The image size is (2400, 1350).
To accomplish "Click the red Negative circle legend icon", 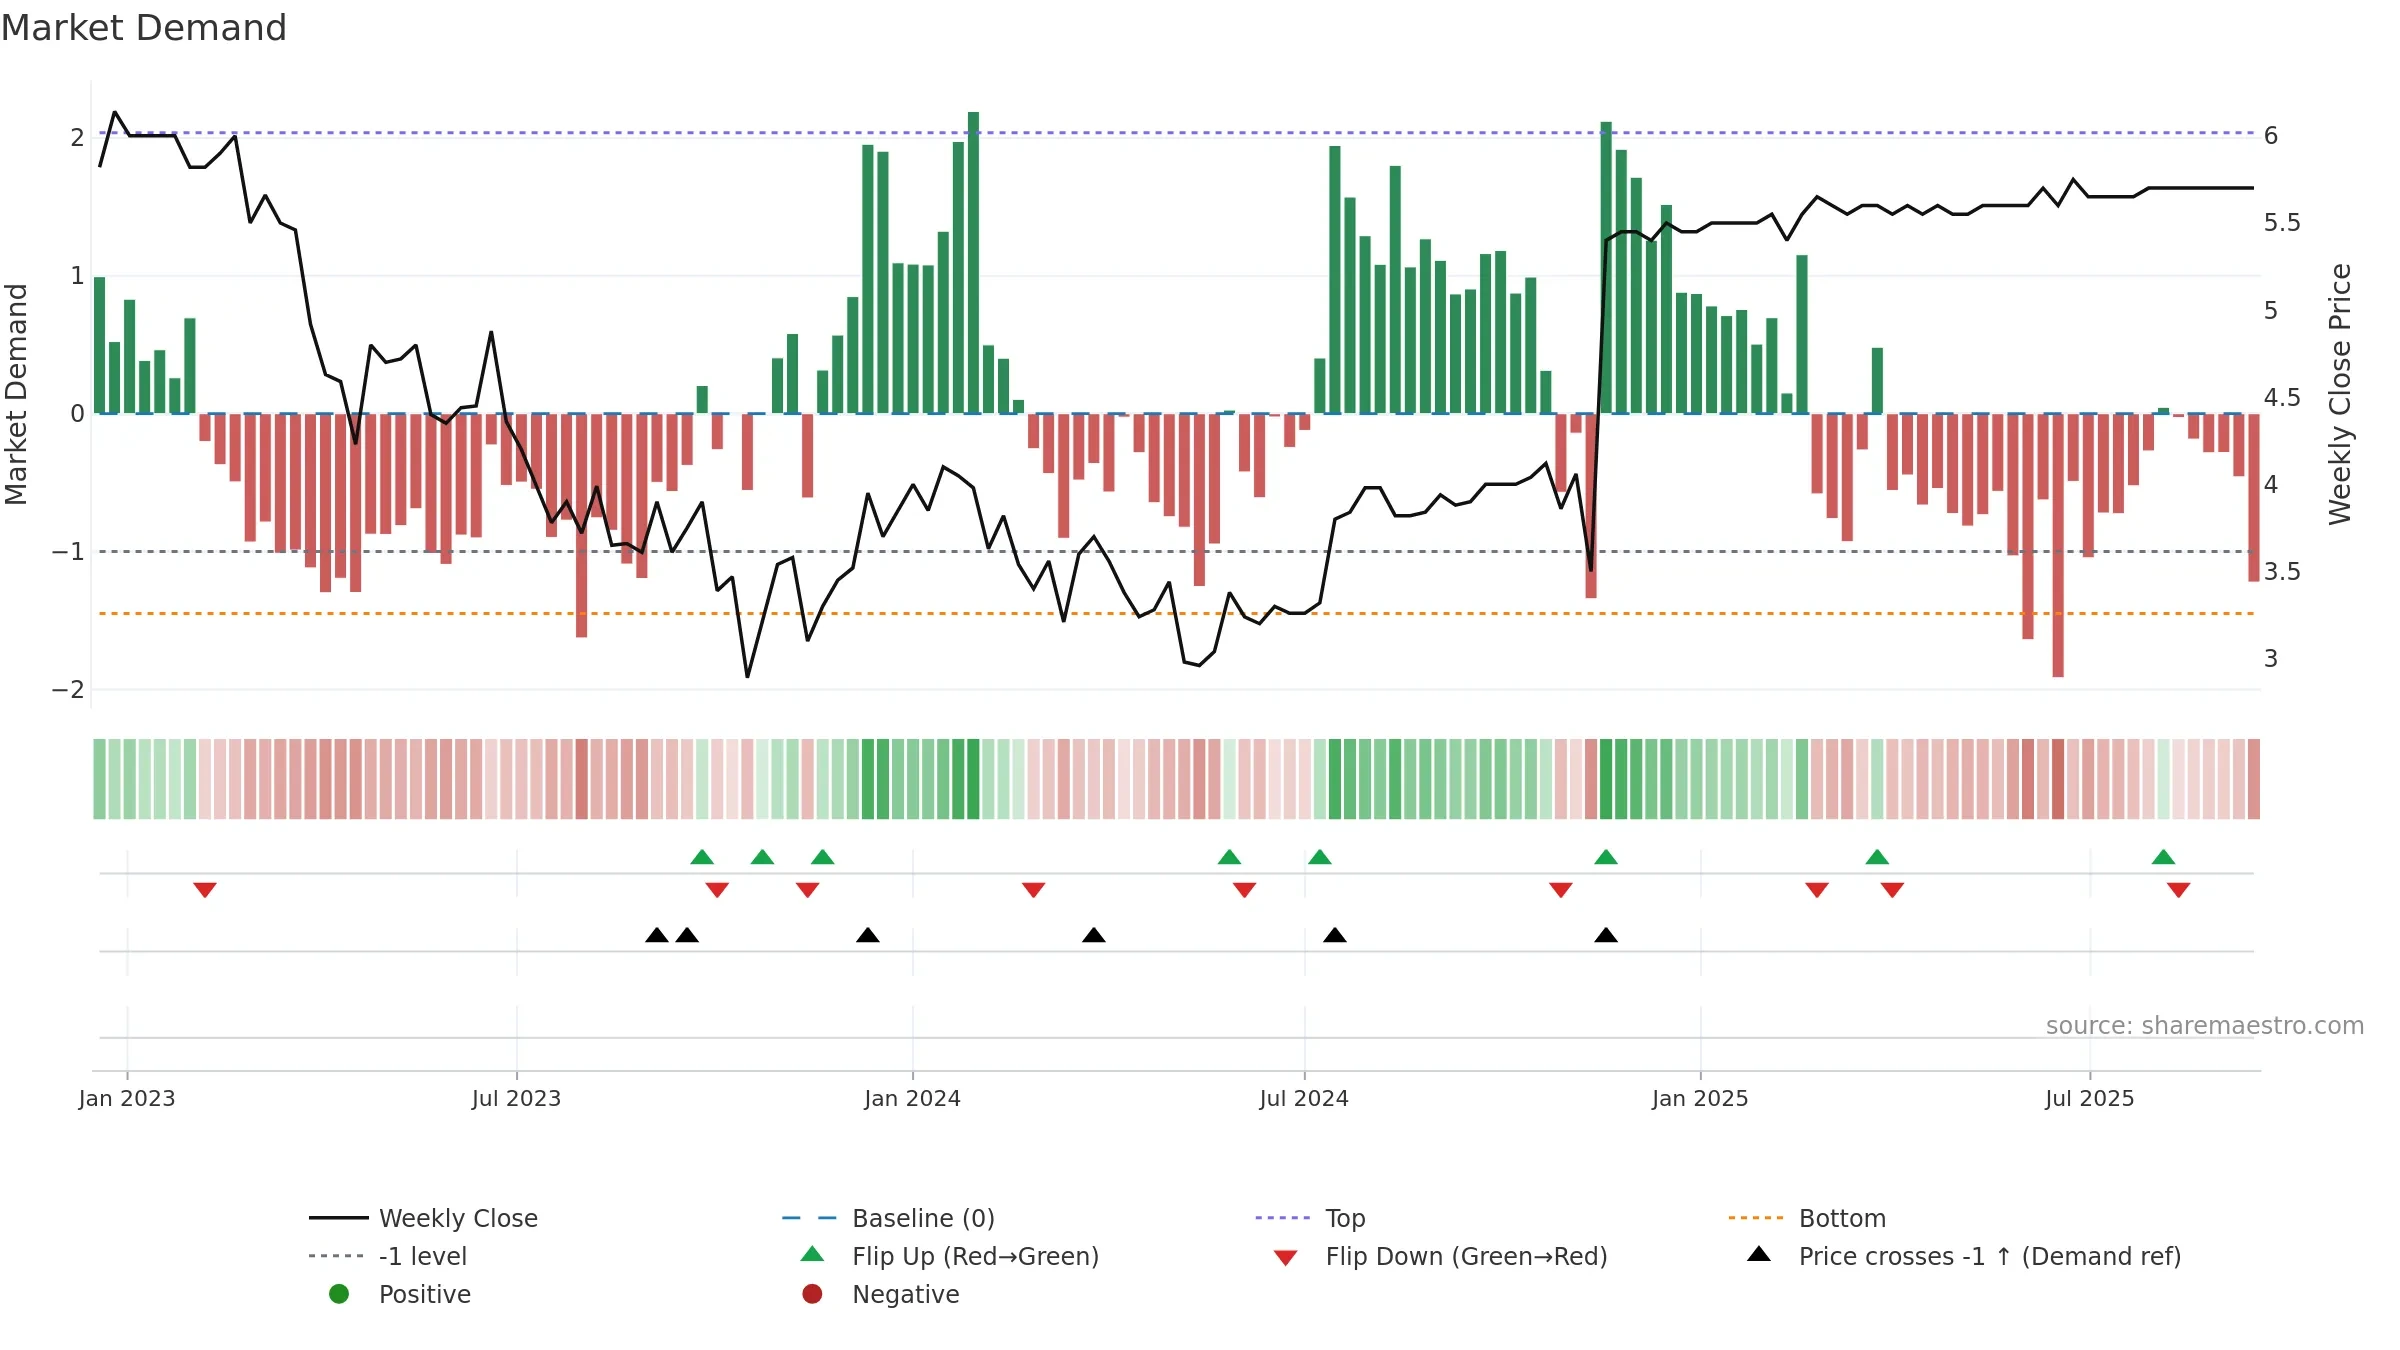I will coord(813,1294).
